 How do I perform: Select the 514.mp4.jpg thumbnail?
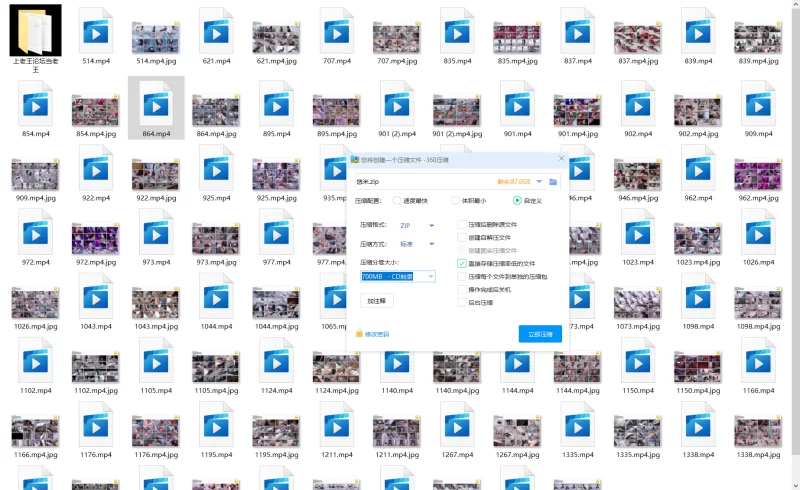pos(156,38)
